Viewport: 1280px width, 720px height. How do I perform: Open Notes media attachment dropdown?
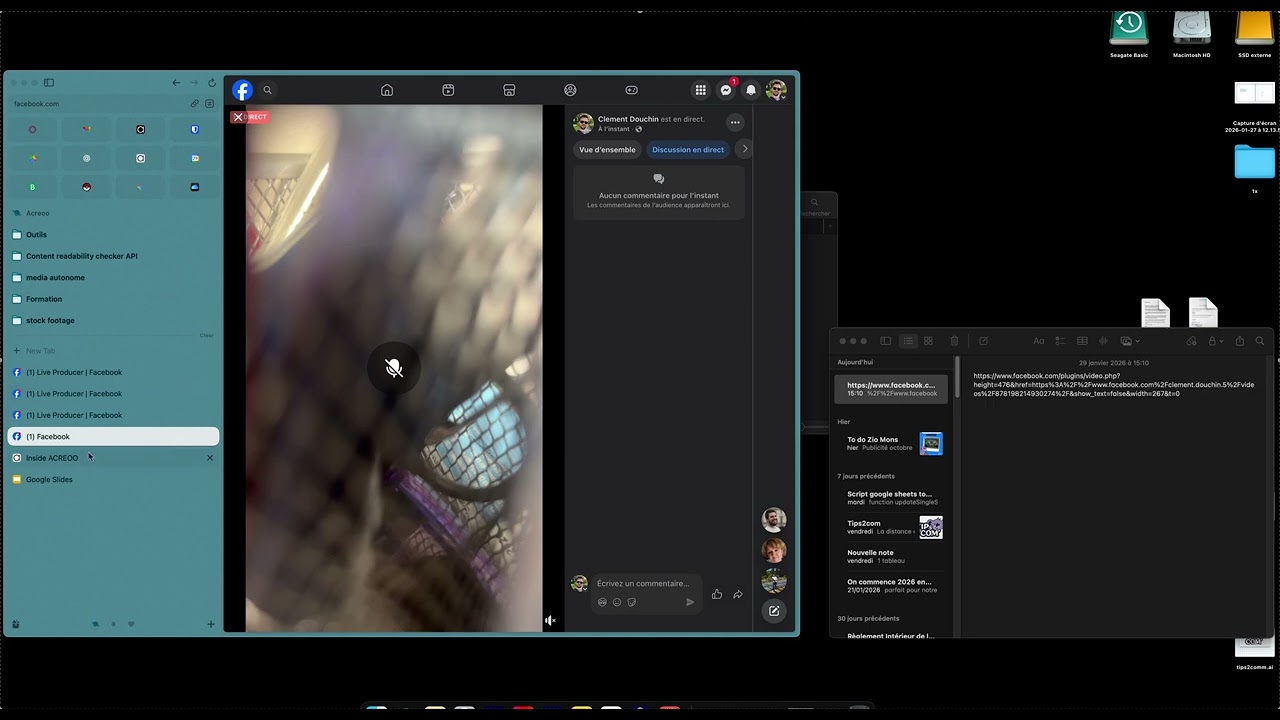[x=1130, y=341]
